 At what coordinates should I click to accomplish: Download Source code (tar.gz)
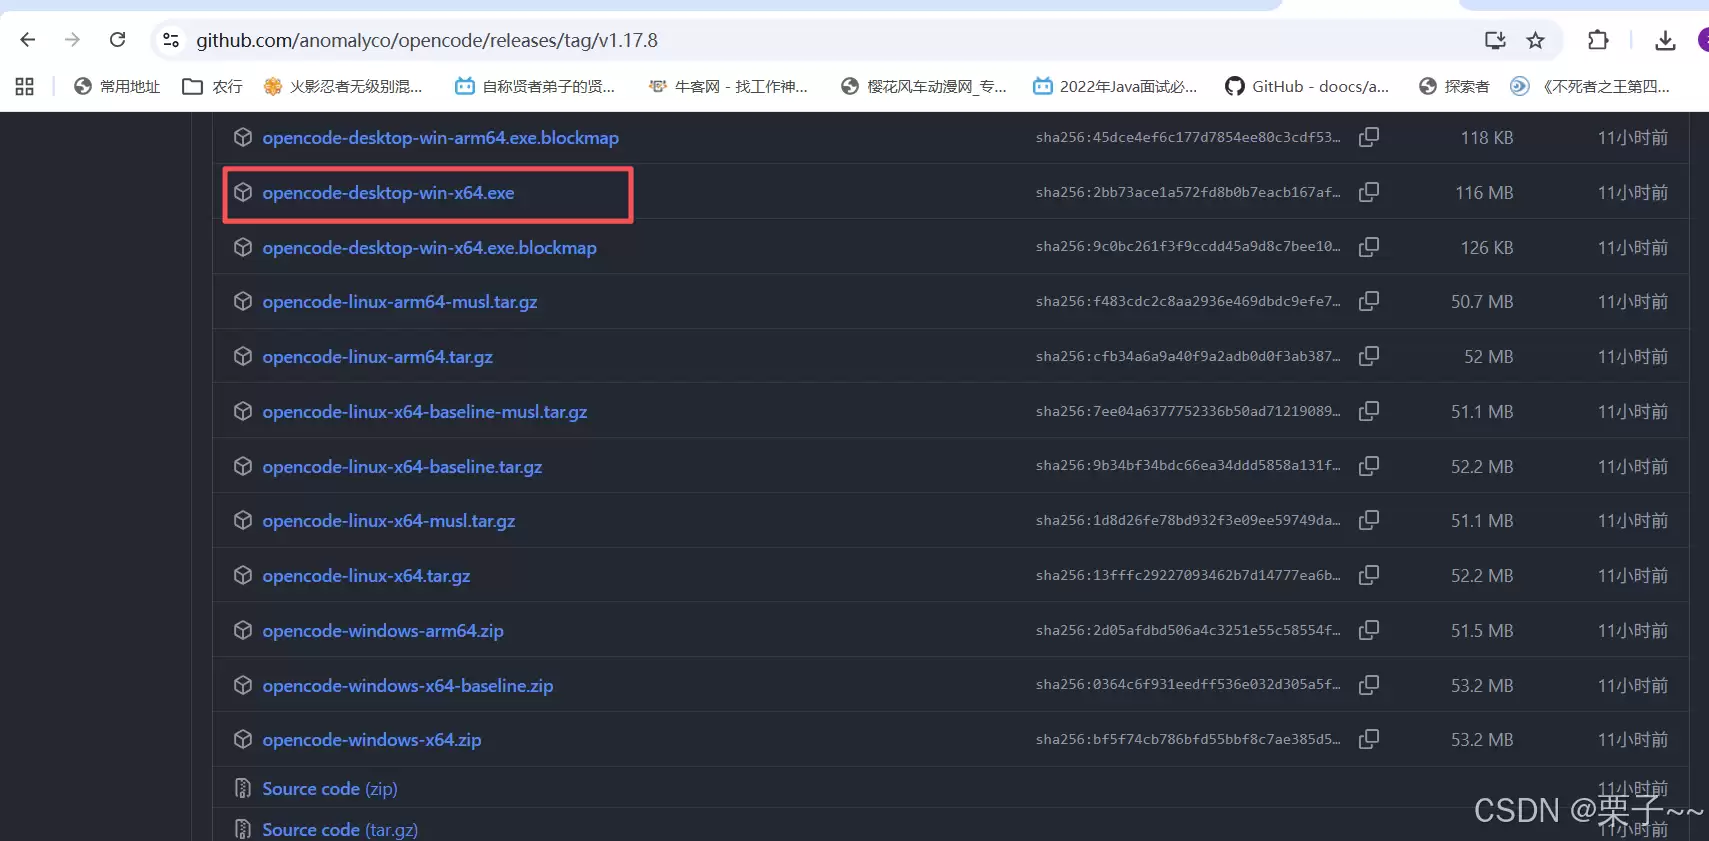point(340,830)
